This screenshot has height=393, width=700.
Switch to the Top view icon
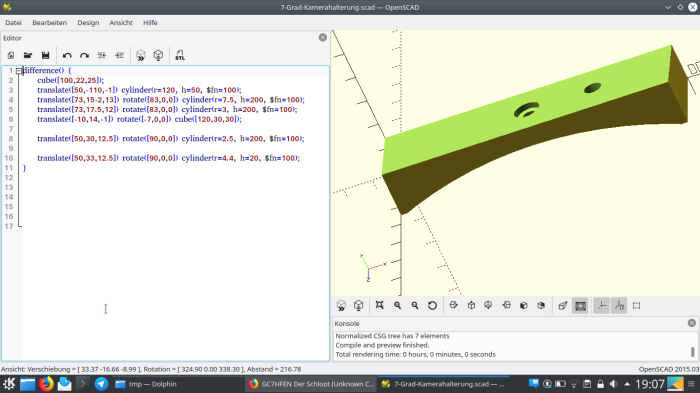[471, 305]
